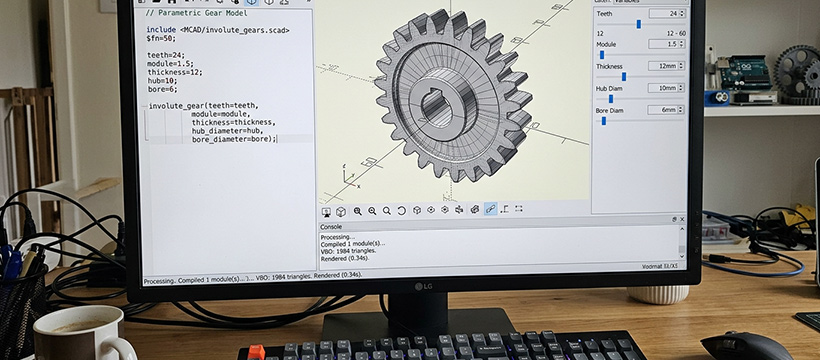The height and width of the screenshot is (360, 820).
Task: Click the Render cube icon in viewport toolbar
Action: (x=340, y=211)
